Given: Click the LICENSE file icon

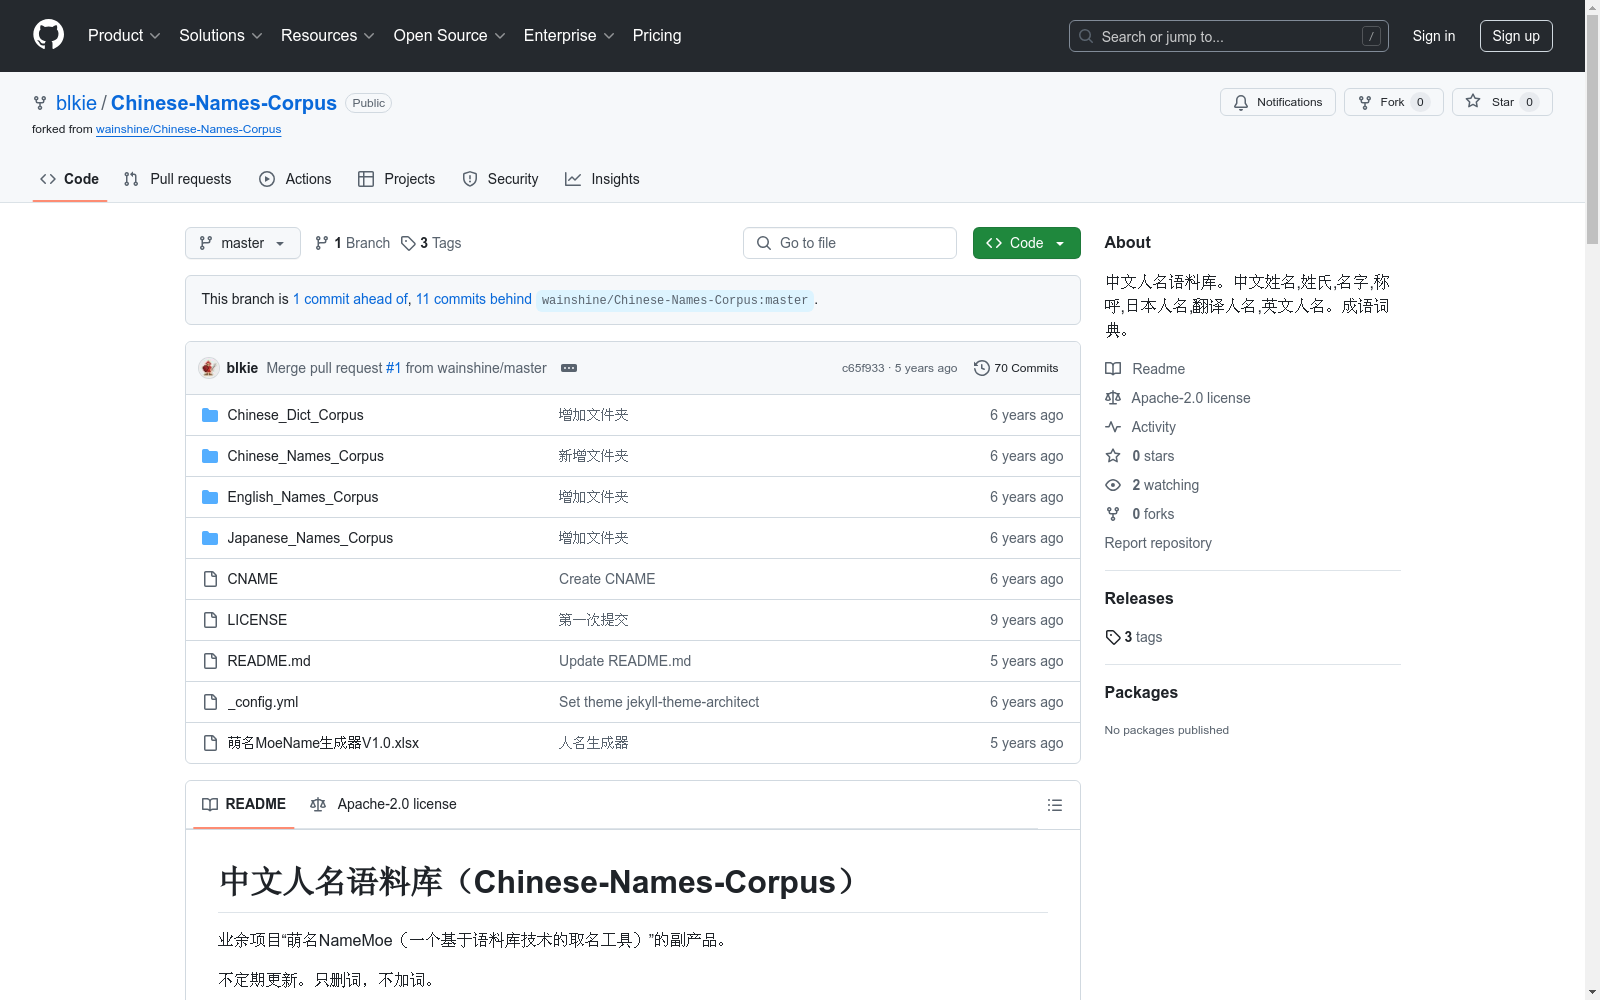Looking at the screenshot, I should pos(210,620).
